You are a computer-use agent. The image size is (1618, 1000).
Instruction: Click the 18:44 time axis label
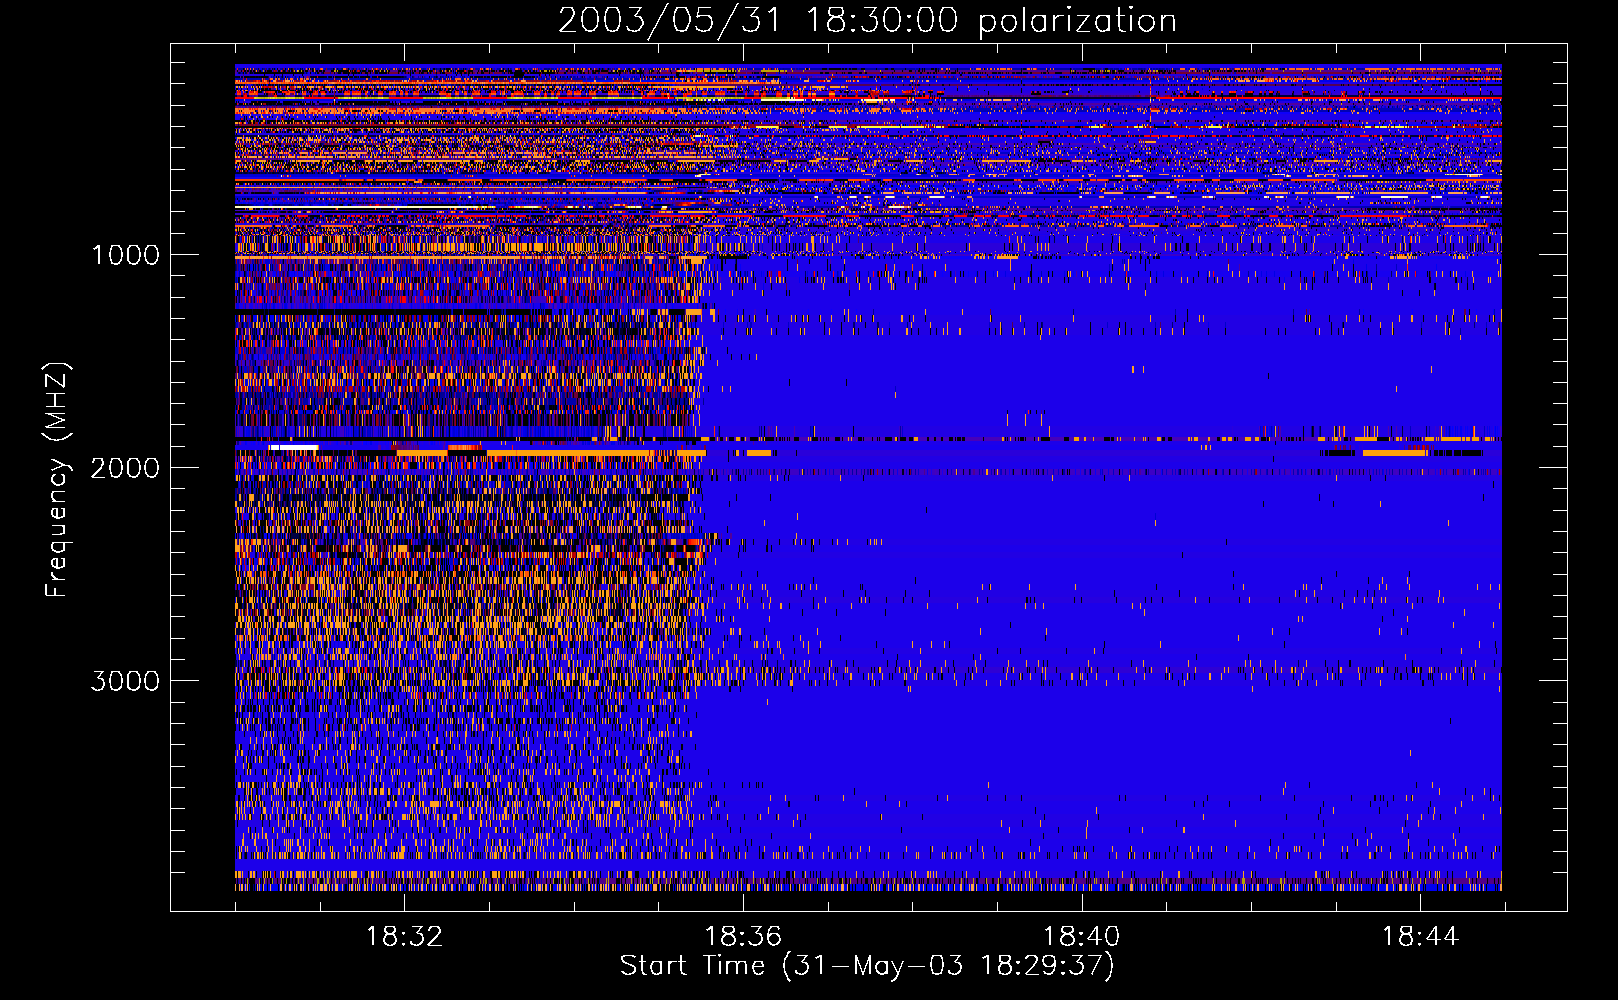(1420, 937)
